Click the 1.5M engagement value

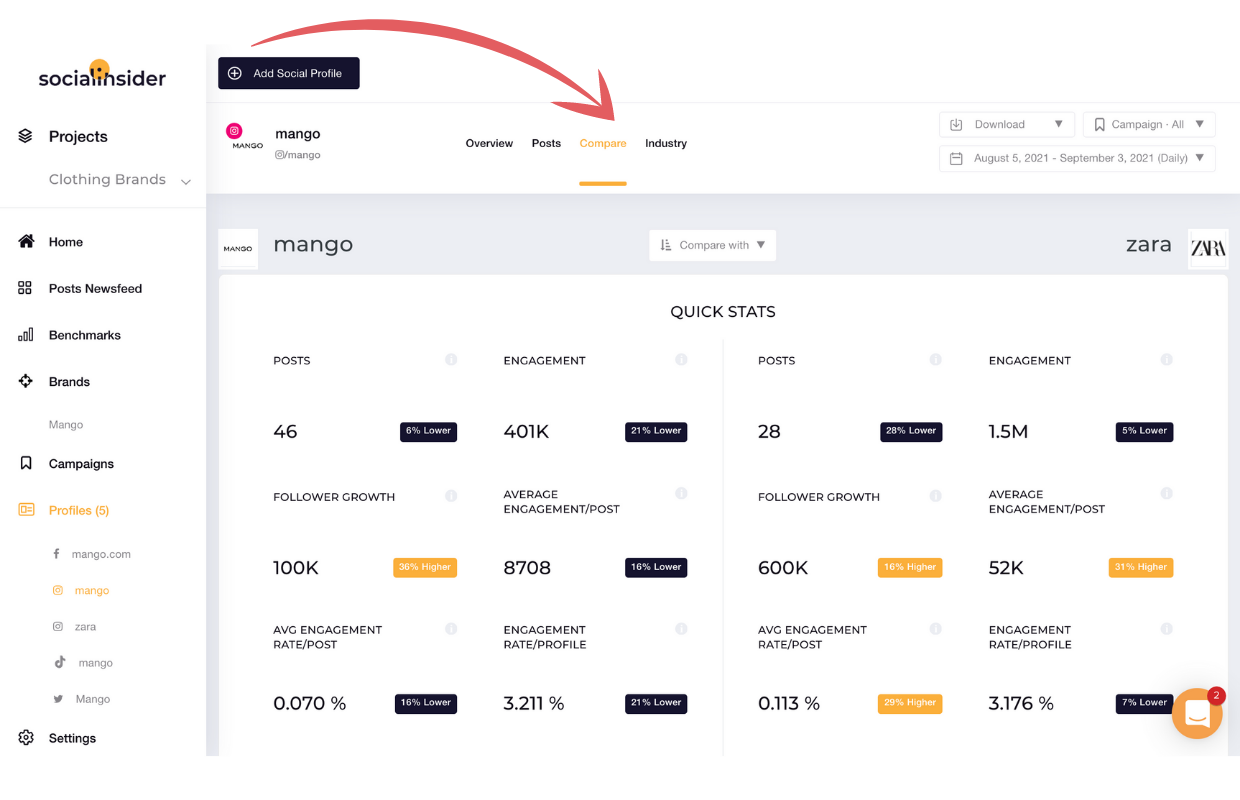click(1010, 432)
